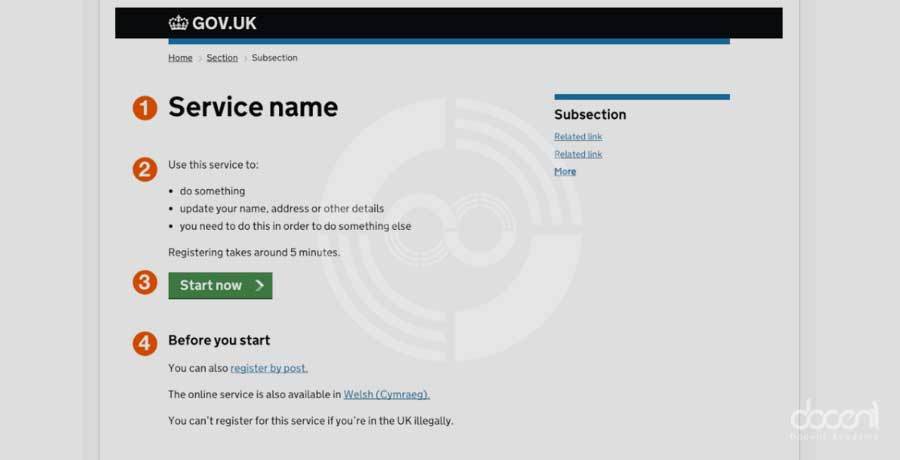The height and width of the screenshot is (460, 900).
Task: Go to the Section breadcrumb link
Action: [x=222, y=58]
